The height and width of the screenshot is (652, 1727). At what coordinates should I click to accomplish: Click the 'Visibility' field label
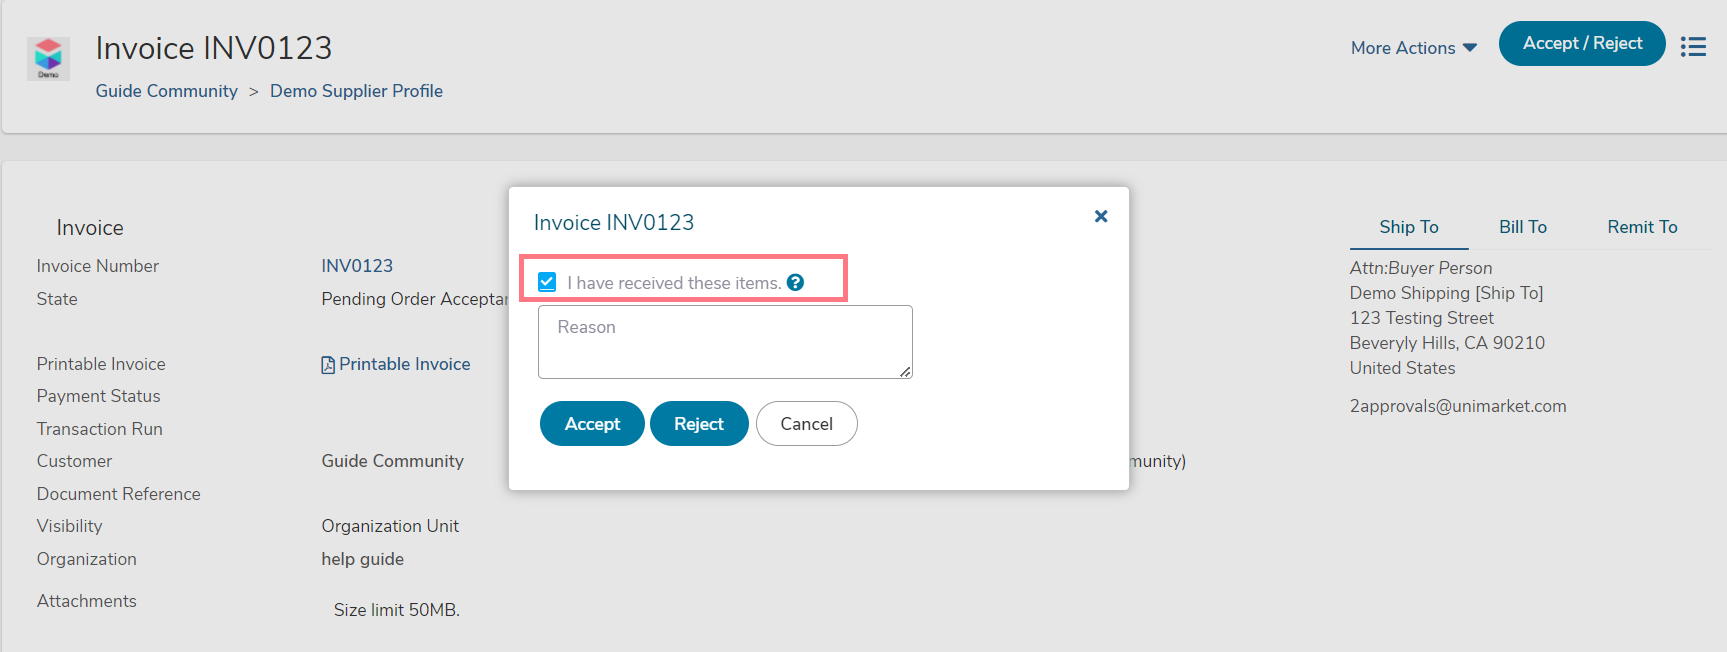click(70, 526)
